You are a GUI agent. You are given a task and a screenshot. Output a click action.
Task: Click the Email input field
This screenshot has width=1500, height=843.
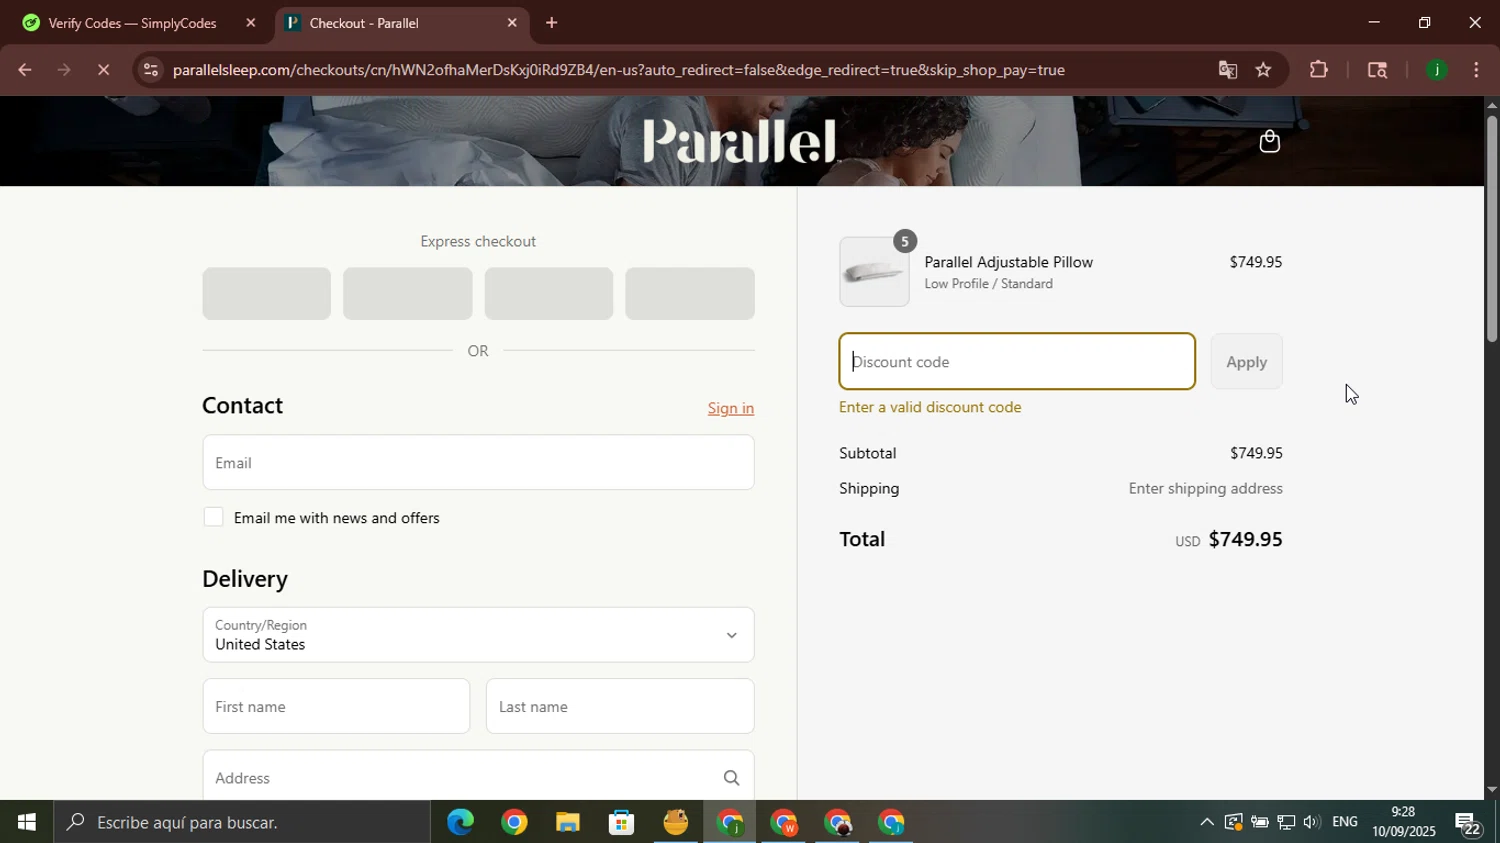pyautogui.click(x=478, y=462)
